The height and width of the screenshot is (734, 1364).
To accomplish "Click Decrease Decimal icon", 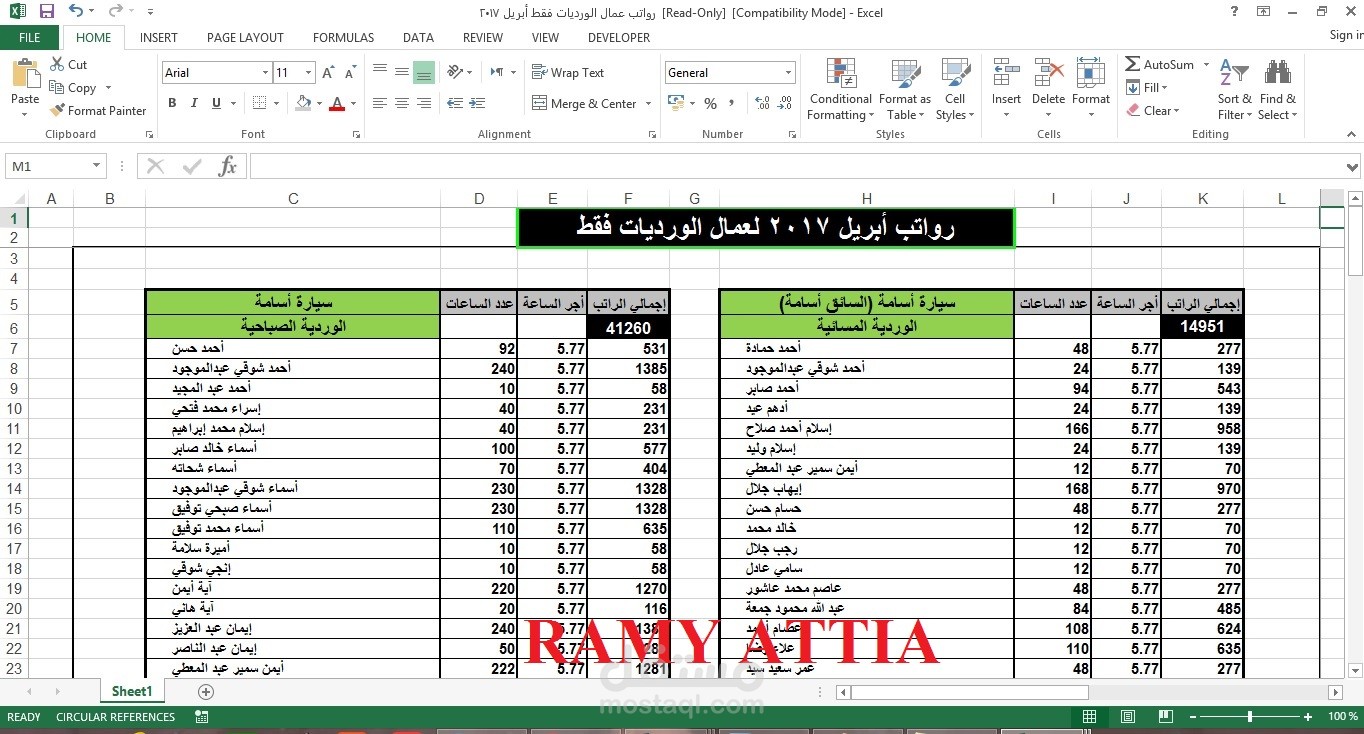I will (786, 103).
